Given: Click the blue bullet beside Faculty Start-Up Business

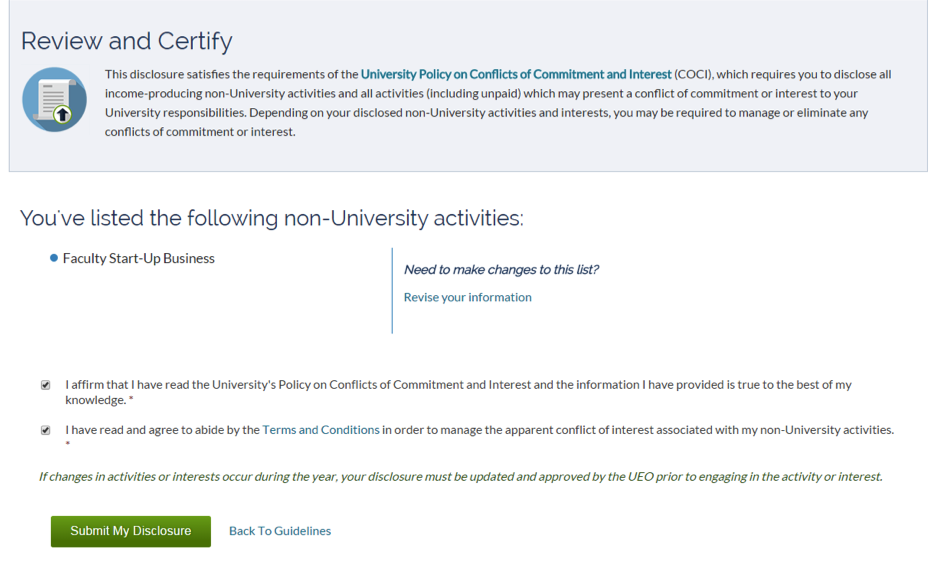Looking at the screenshot, I should pyautogui.click(x=53, y=258).
